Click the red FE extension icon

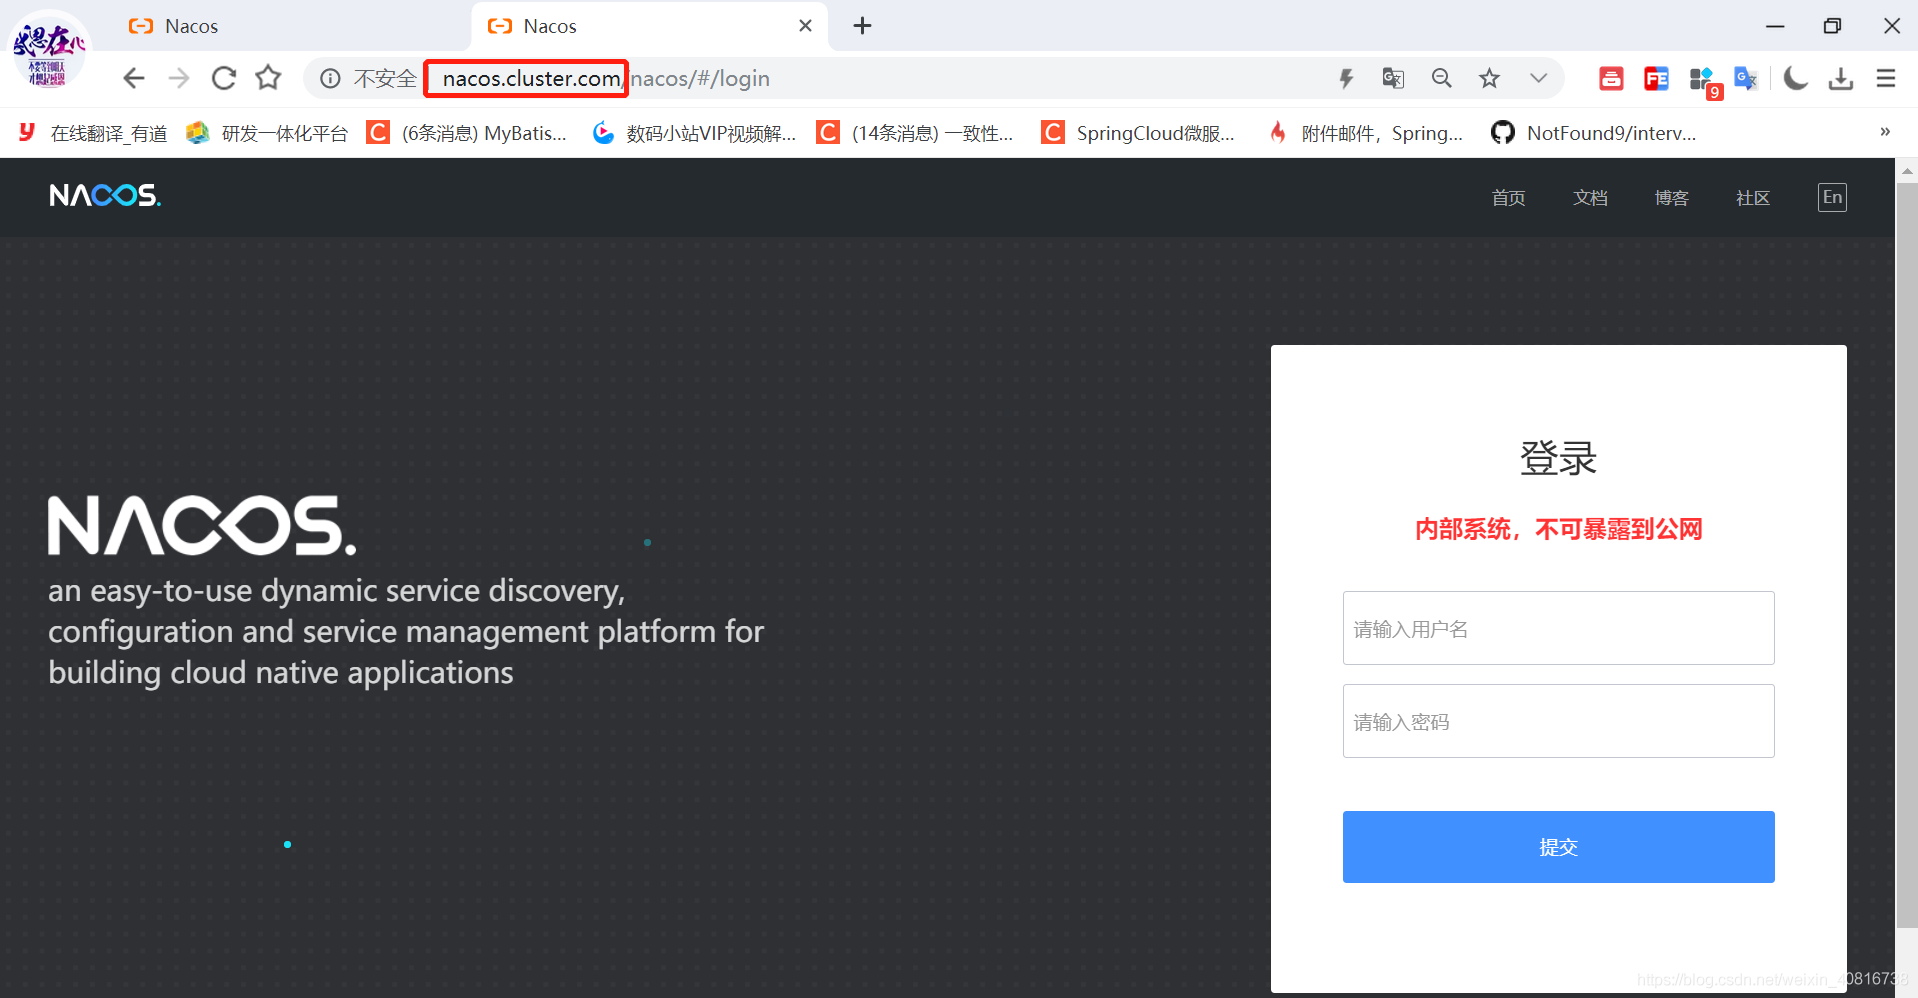(x=1656, y=78)
